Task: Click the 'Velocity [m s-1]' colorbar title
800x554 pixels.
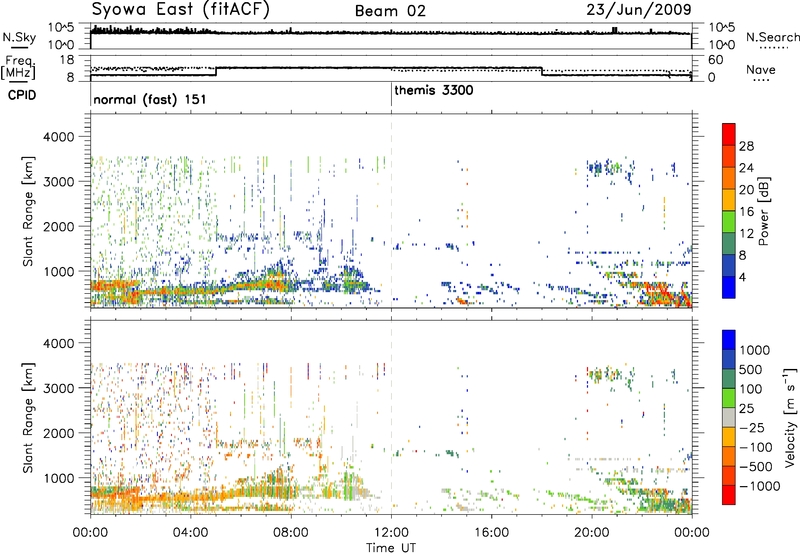Action: pyautogui.click(x=790, y=417)
